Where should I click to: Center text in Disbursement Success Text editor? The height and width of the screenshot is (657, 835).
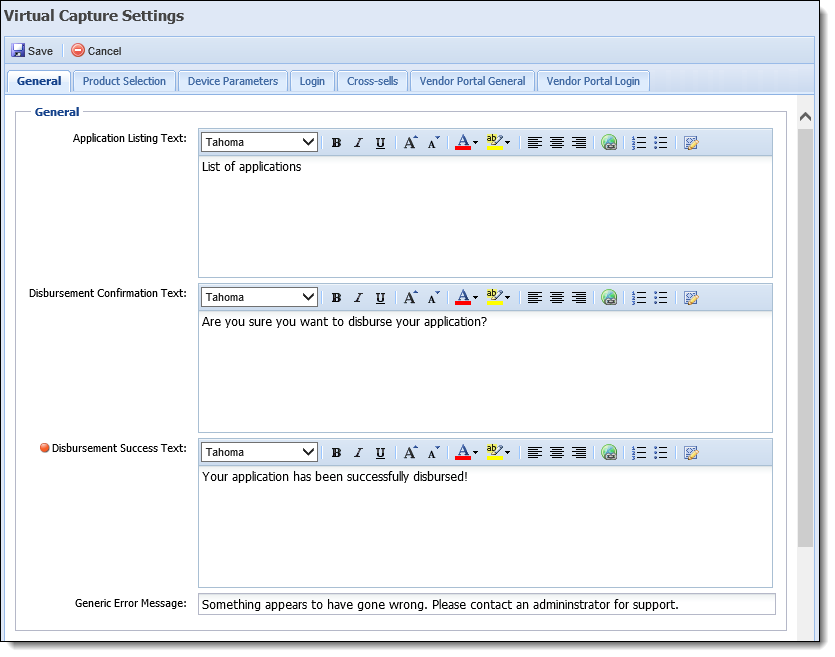point(557,453)
